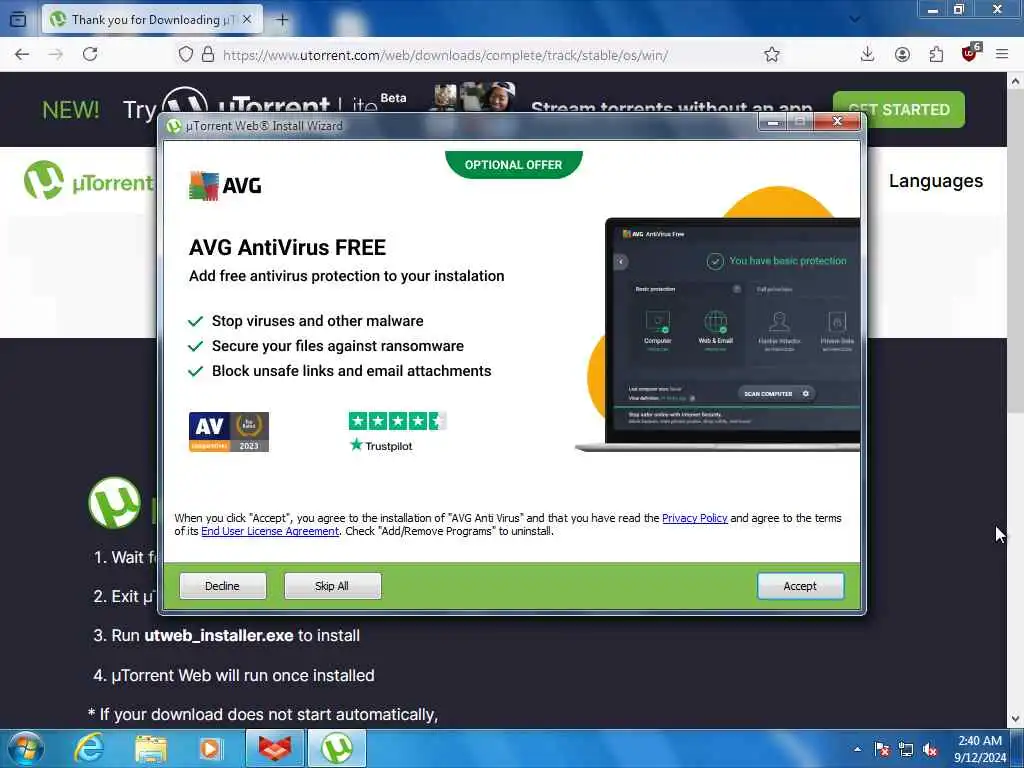Open the End User License Agreement link
The width and height of the screenshot is (1024, 768).
(x=270, y=531)
